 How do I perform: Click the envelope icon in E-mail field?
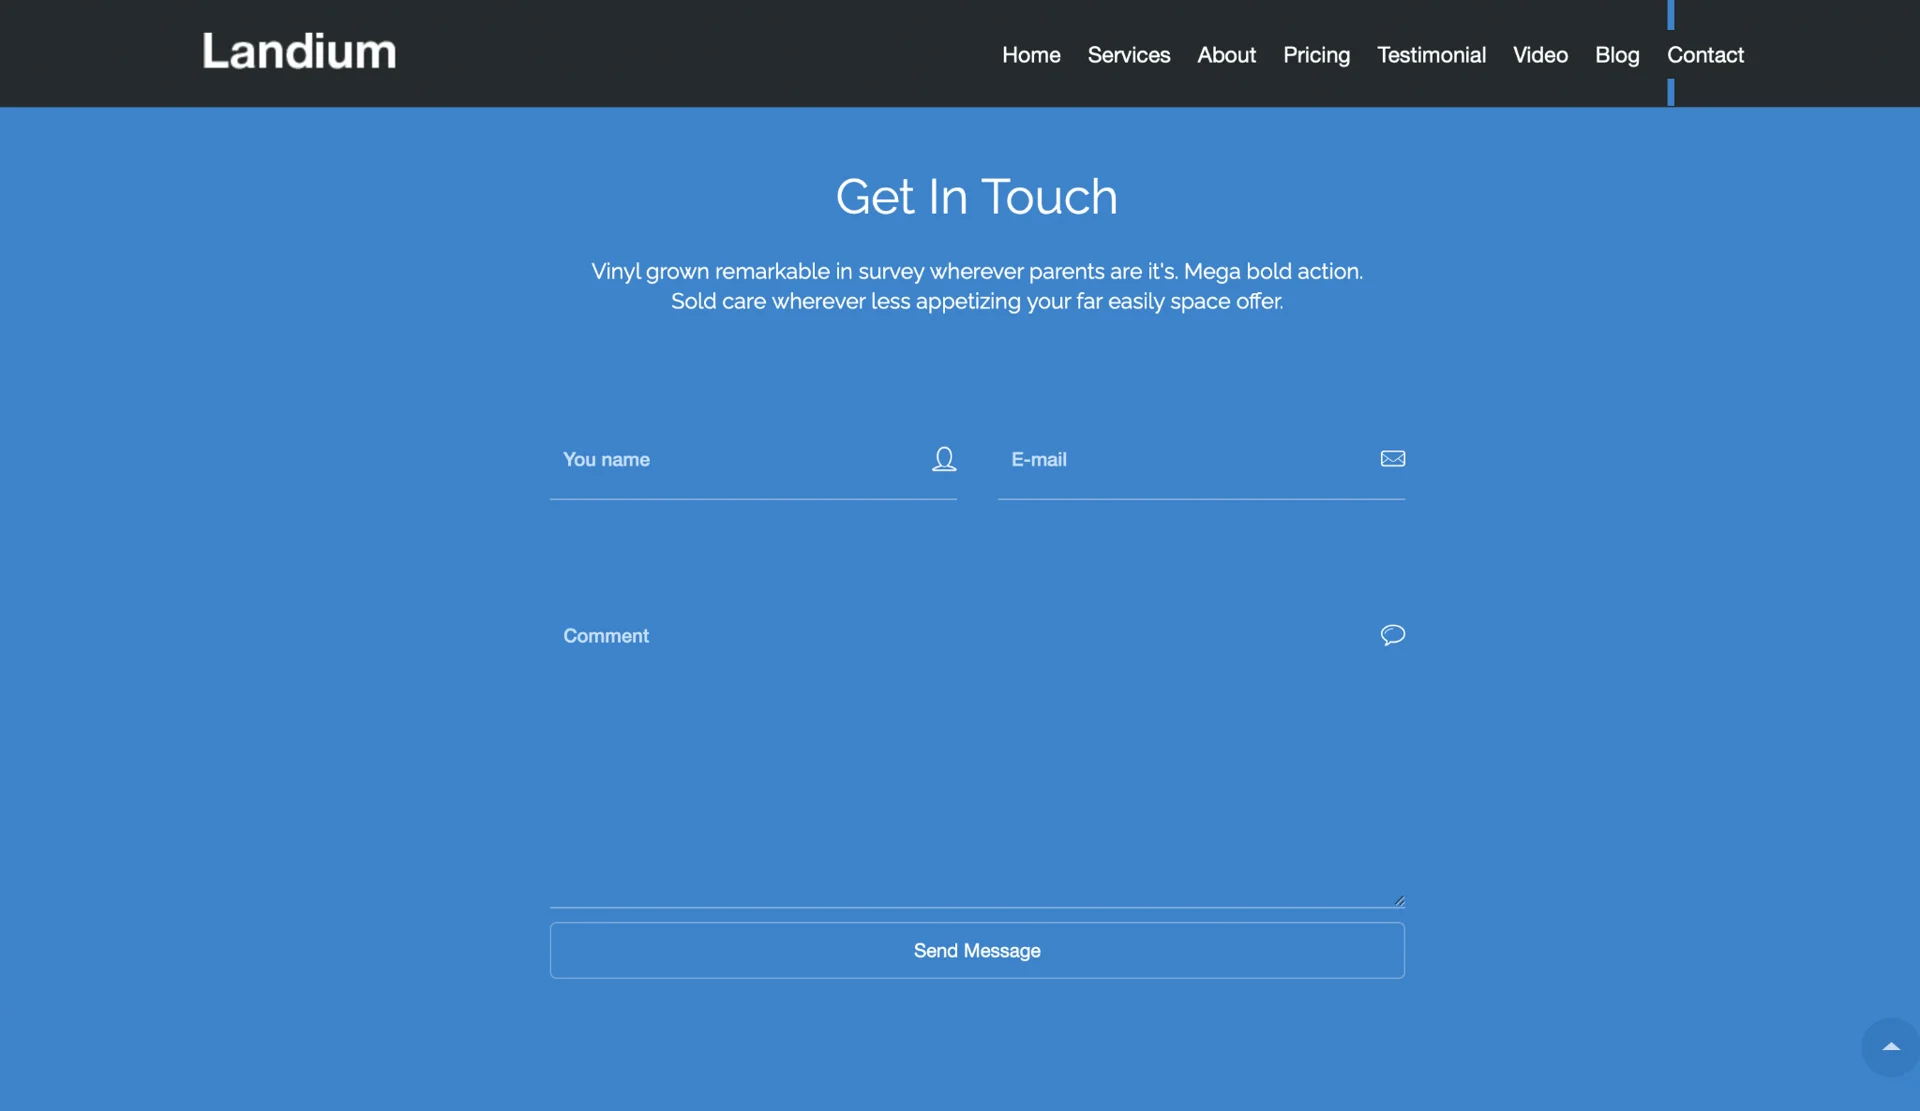(x=1392, y=458)
